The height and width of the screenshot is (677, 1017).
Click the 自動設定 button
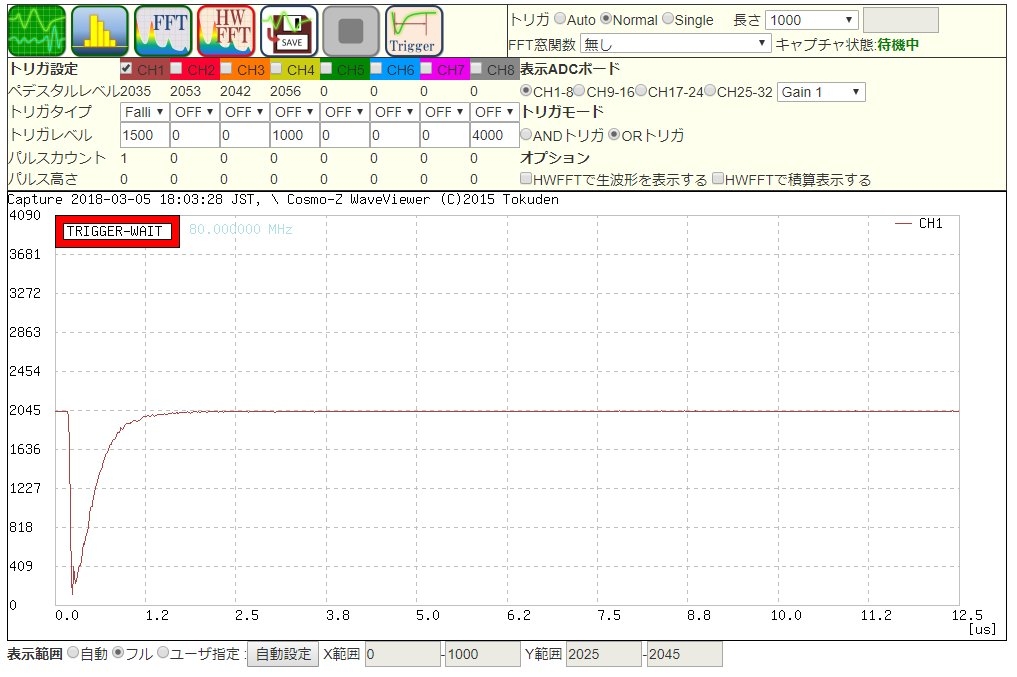(283, 654)
